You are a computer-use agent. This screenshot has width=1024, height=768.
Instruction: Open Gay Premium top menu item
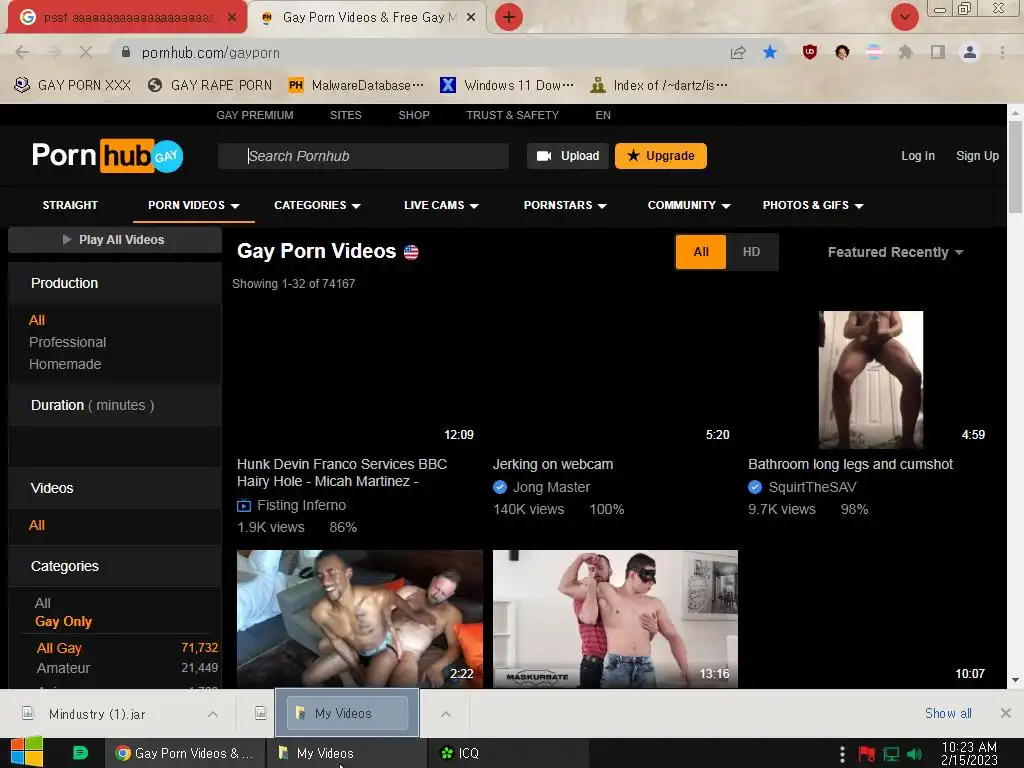pos(255,115)
